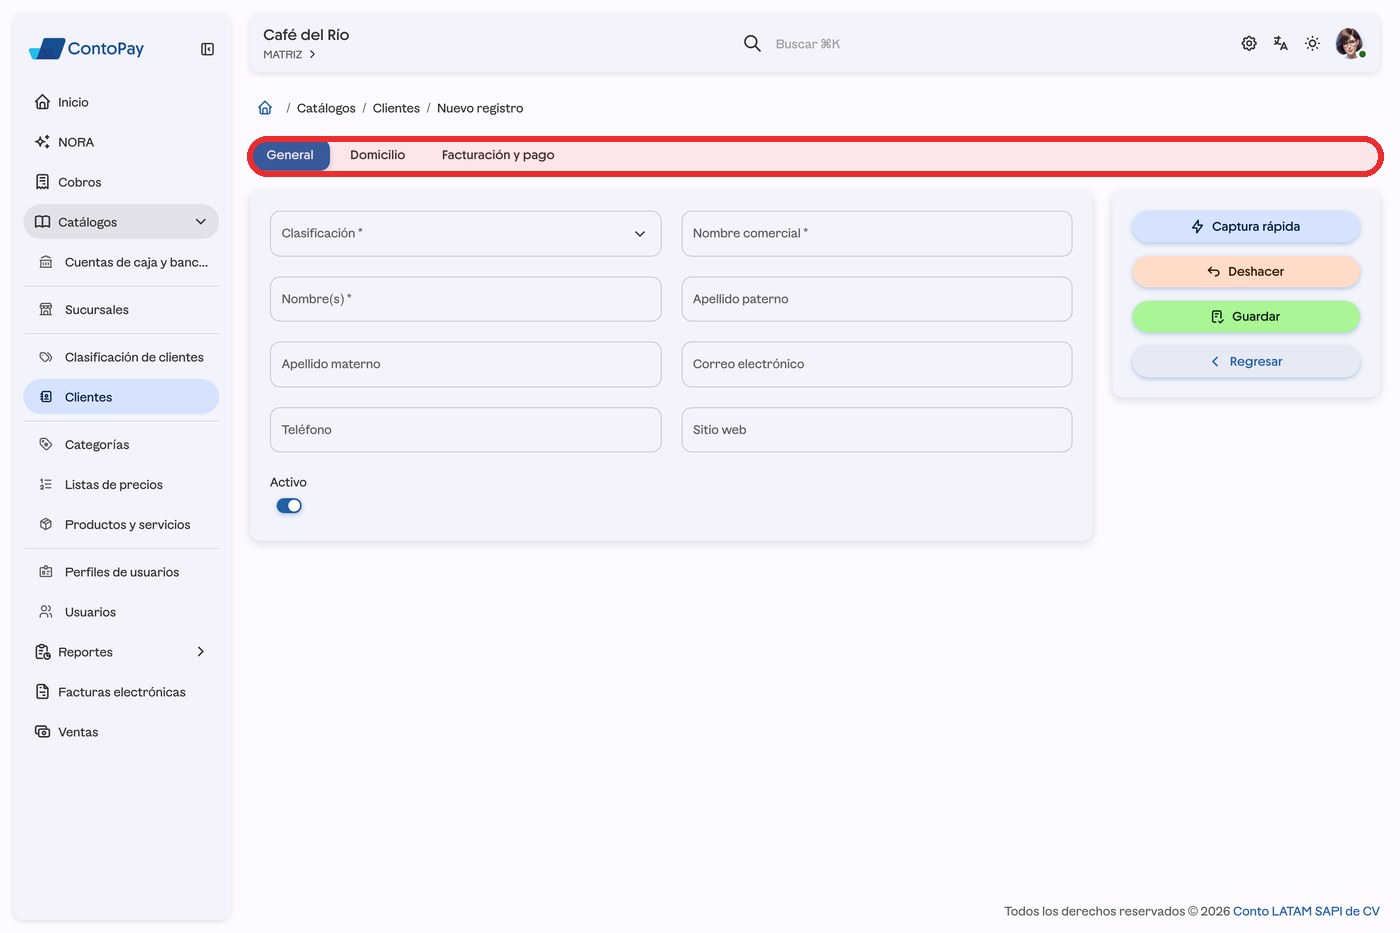This screenshot has height=933, width=1400.
Task: Collapse the sidebar panel icon
Action: [x=207, y=49]
